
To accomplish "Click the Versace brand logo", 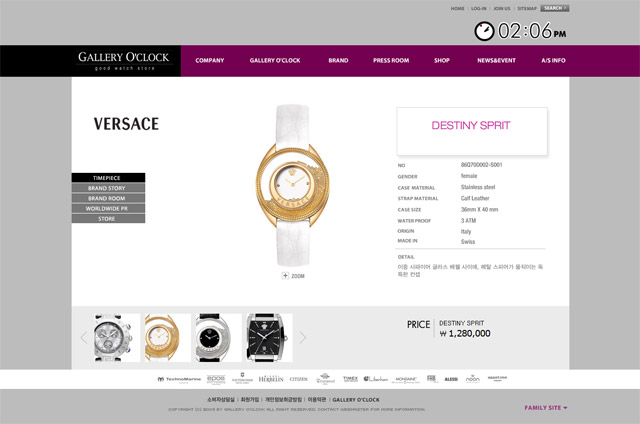I will click(126, 124).
